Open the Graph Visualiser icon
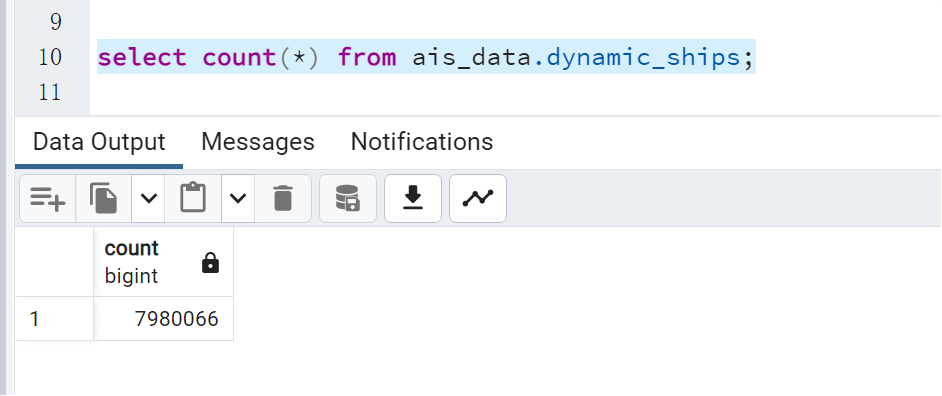942x396 pixels. 478,198
